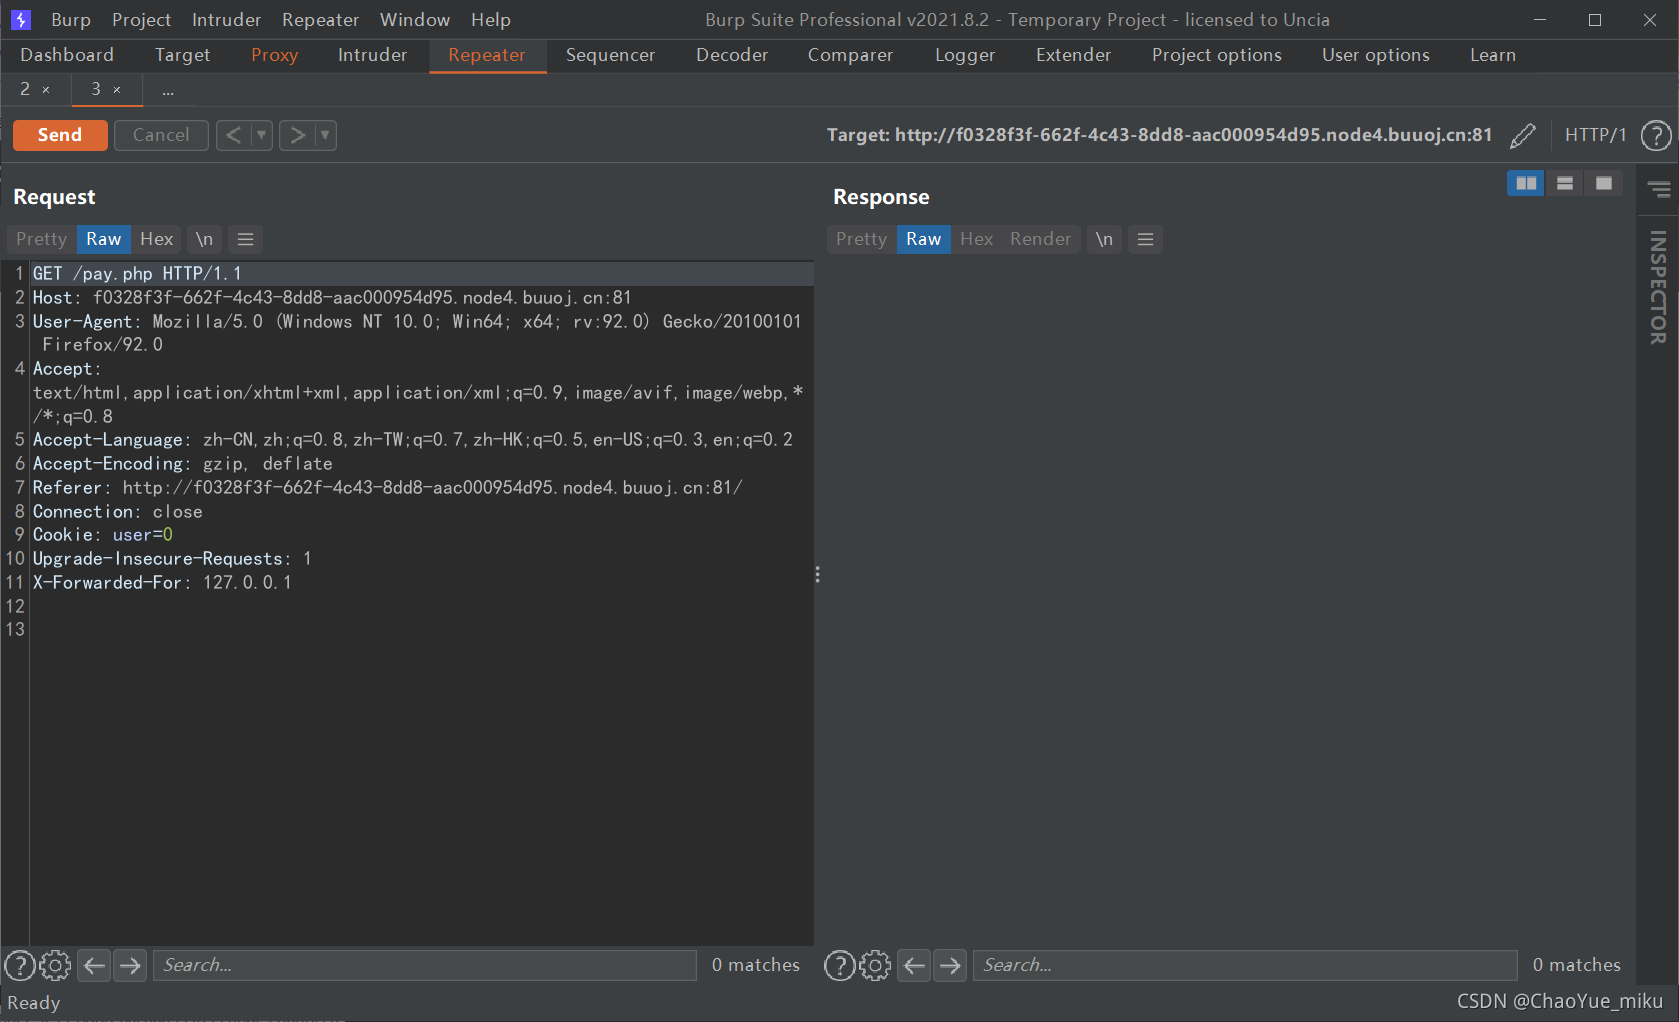1679x1022 pixels.
Task: Select the Pretty view in Request
Action: (41, 239)
